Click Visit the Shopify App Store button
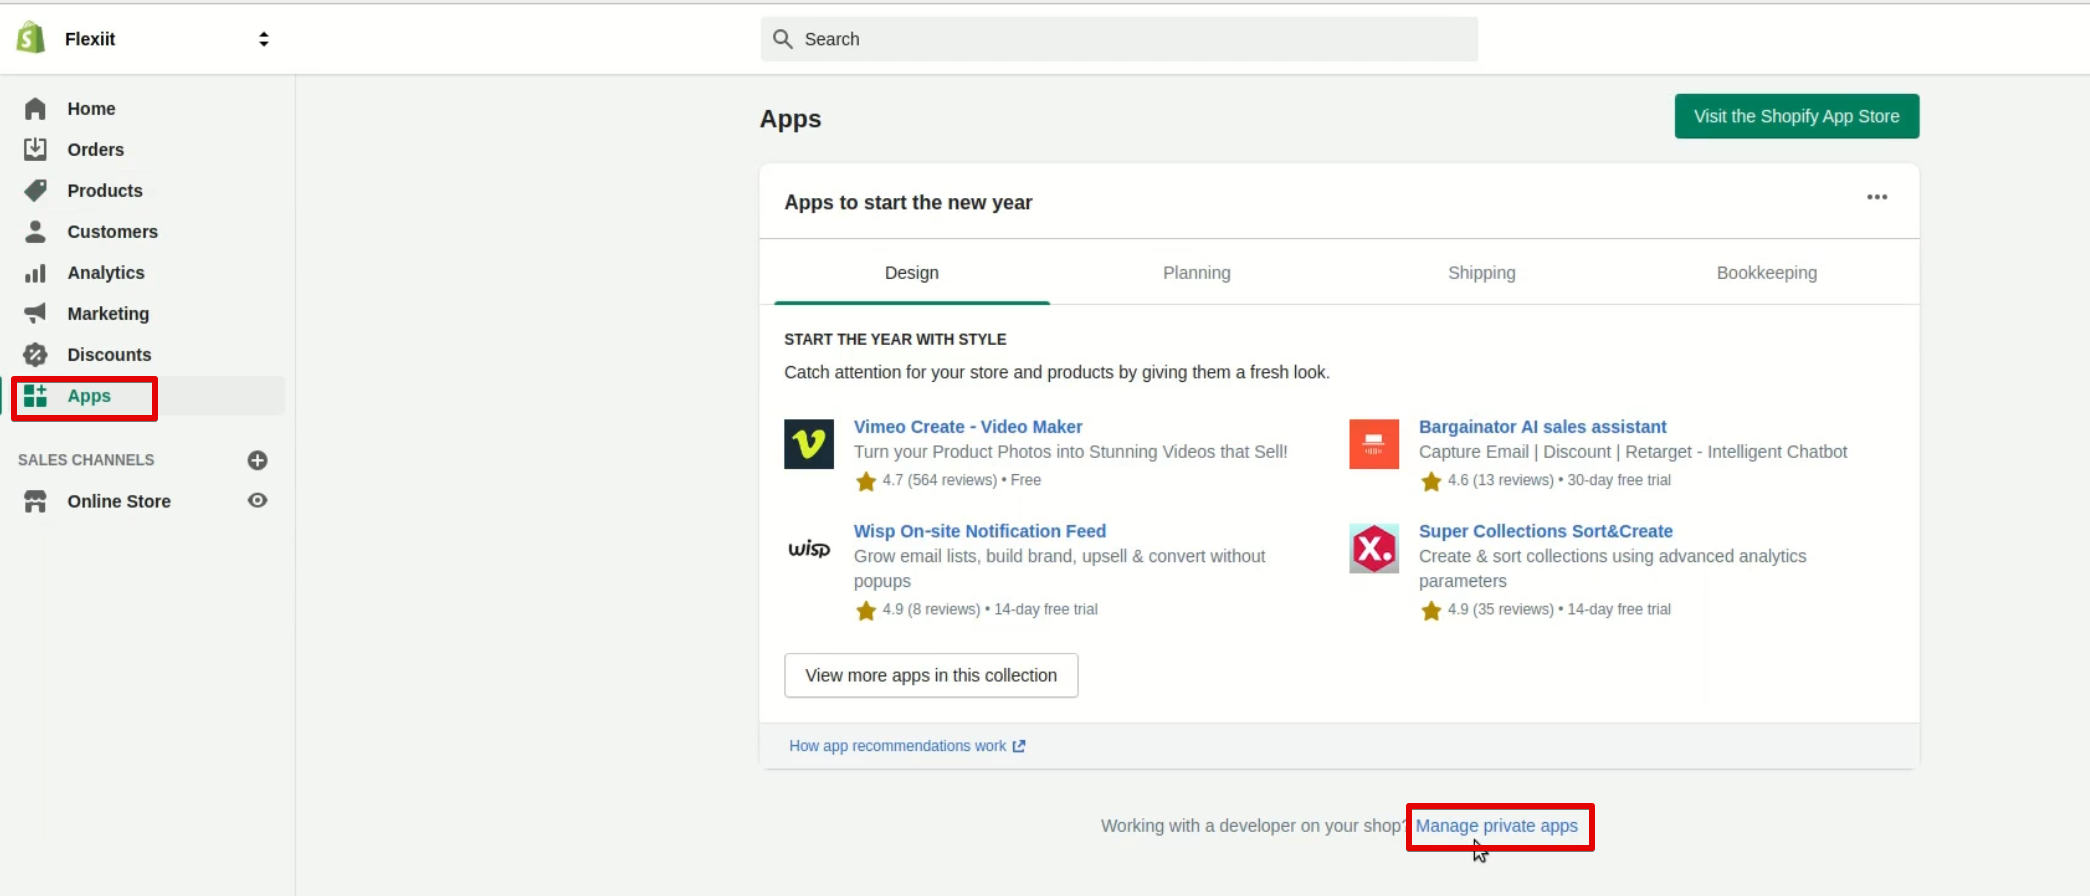 [x=1797, y=116]
